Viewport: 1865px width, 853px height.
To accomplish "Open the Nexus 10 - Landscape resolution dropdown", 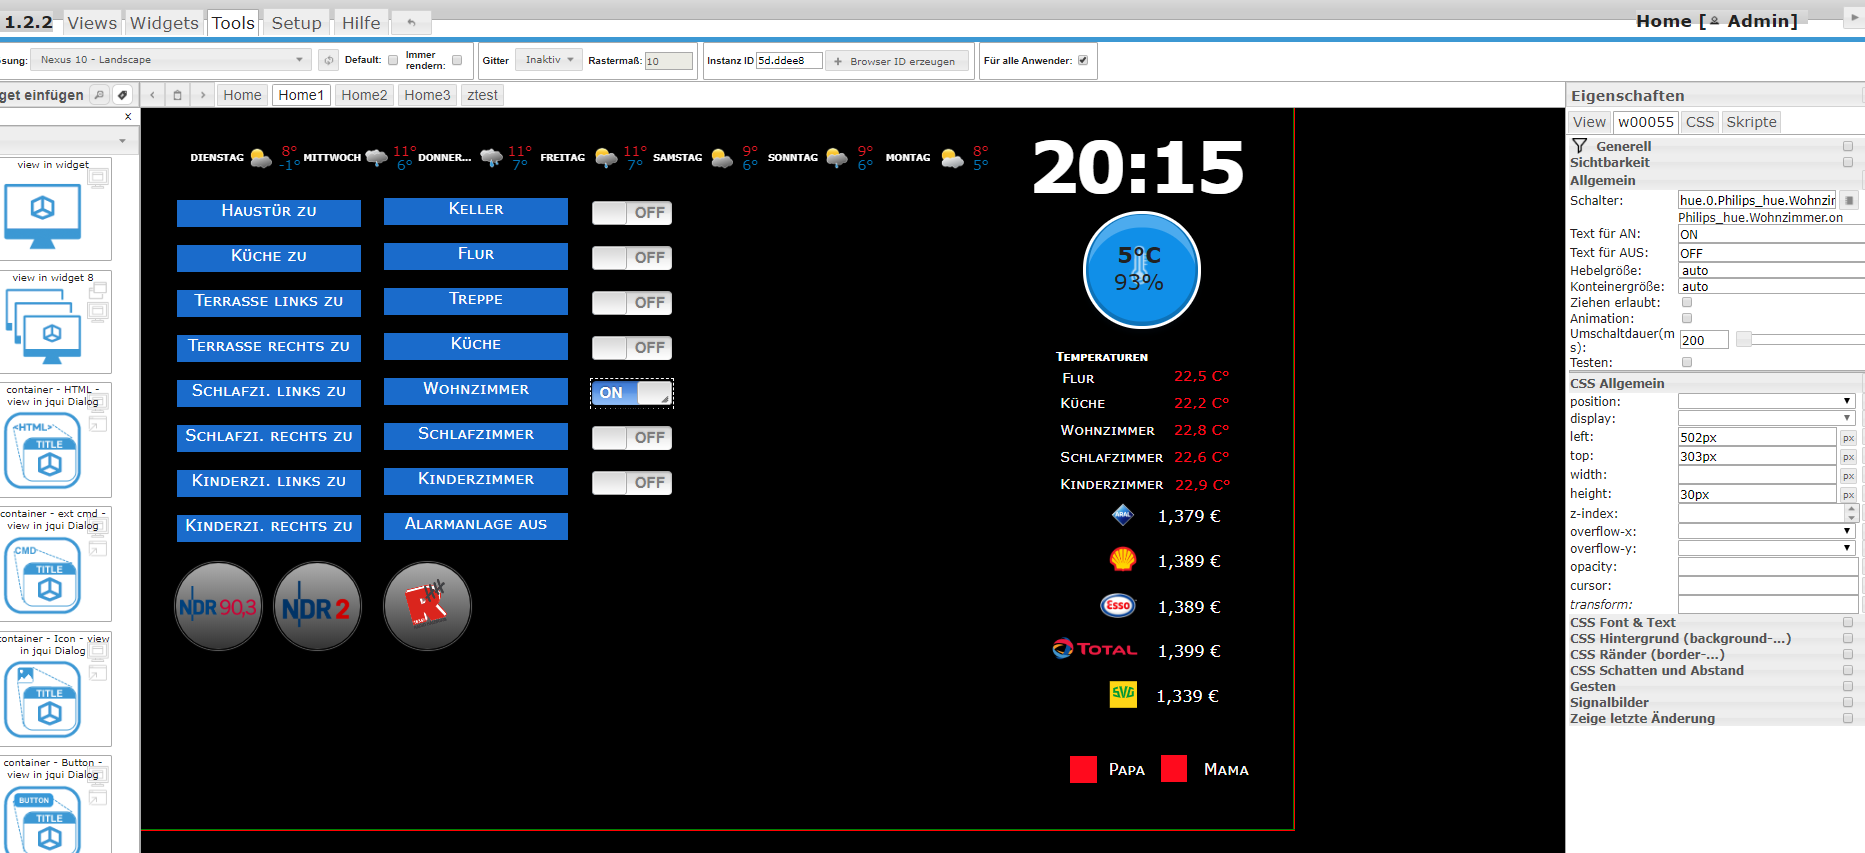I will pyautogui.click(x=171, y=60).
